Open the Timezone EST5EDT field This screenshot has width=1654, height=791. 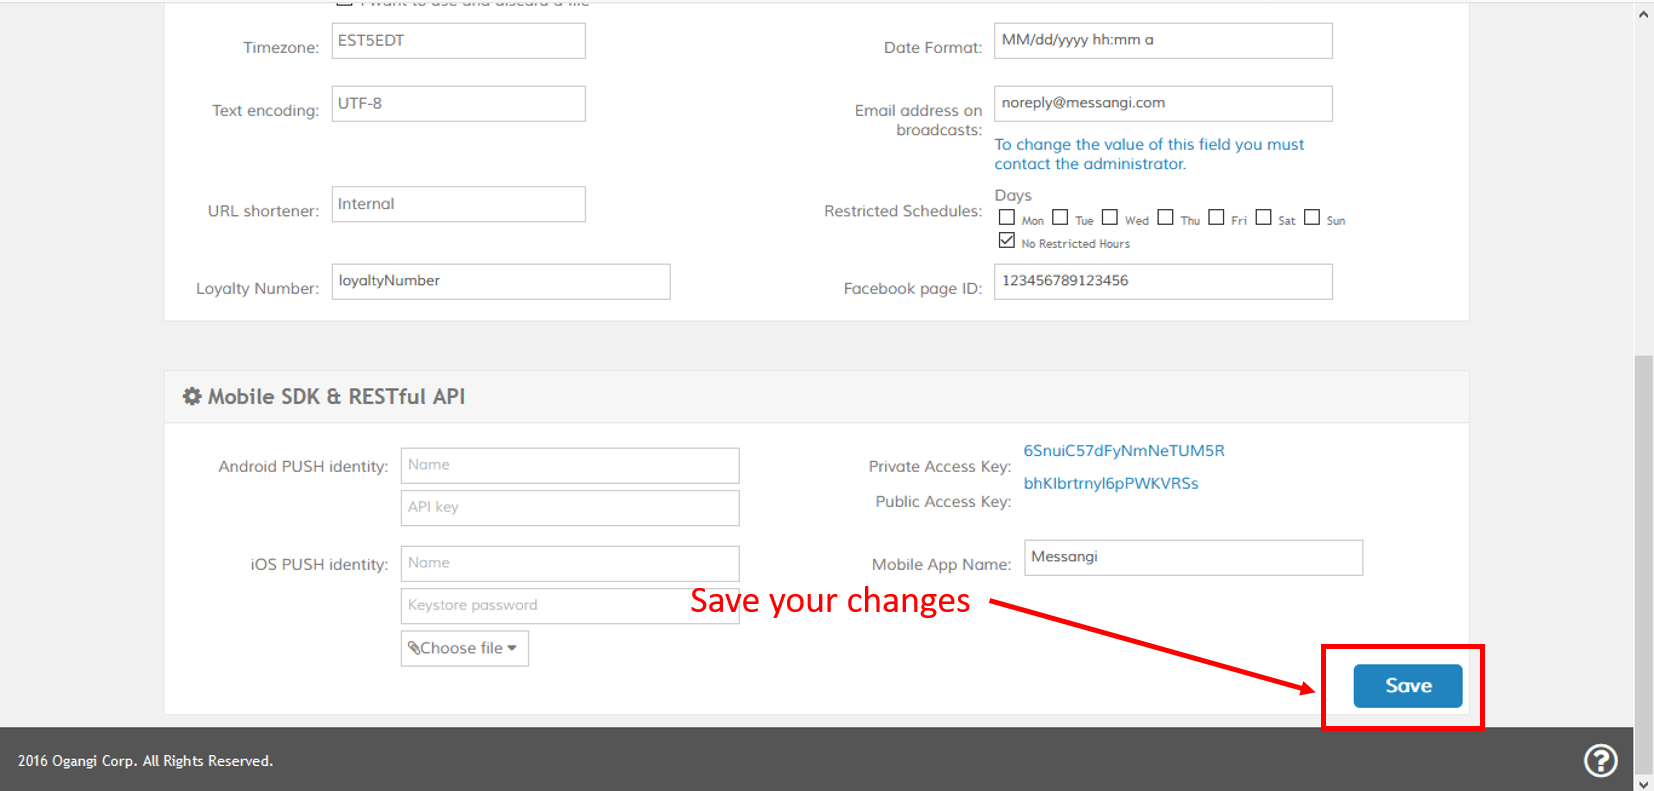click(x=458, y=41)
